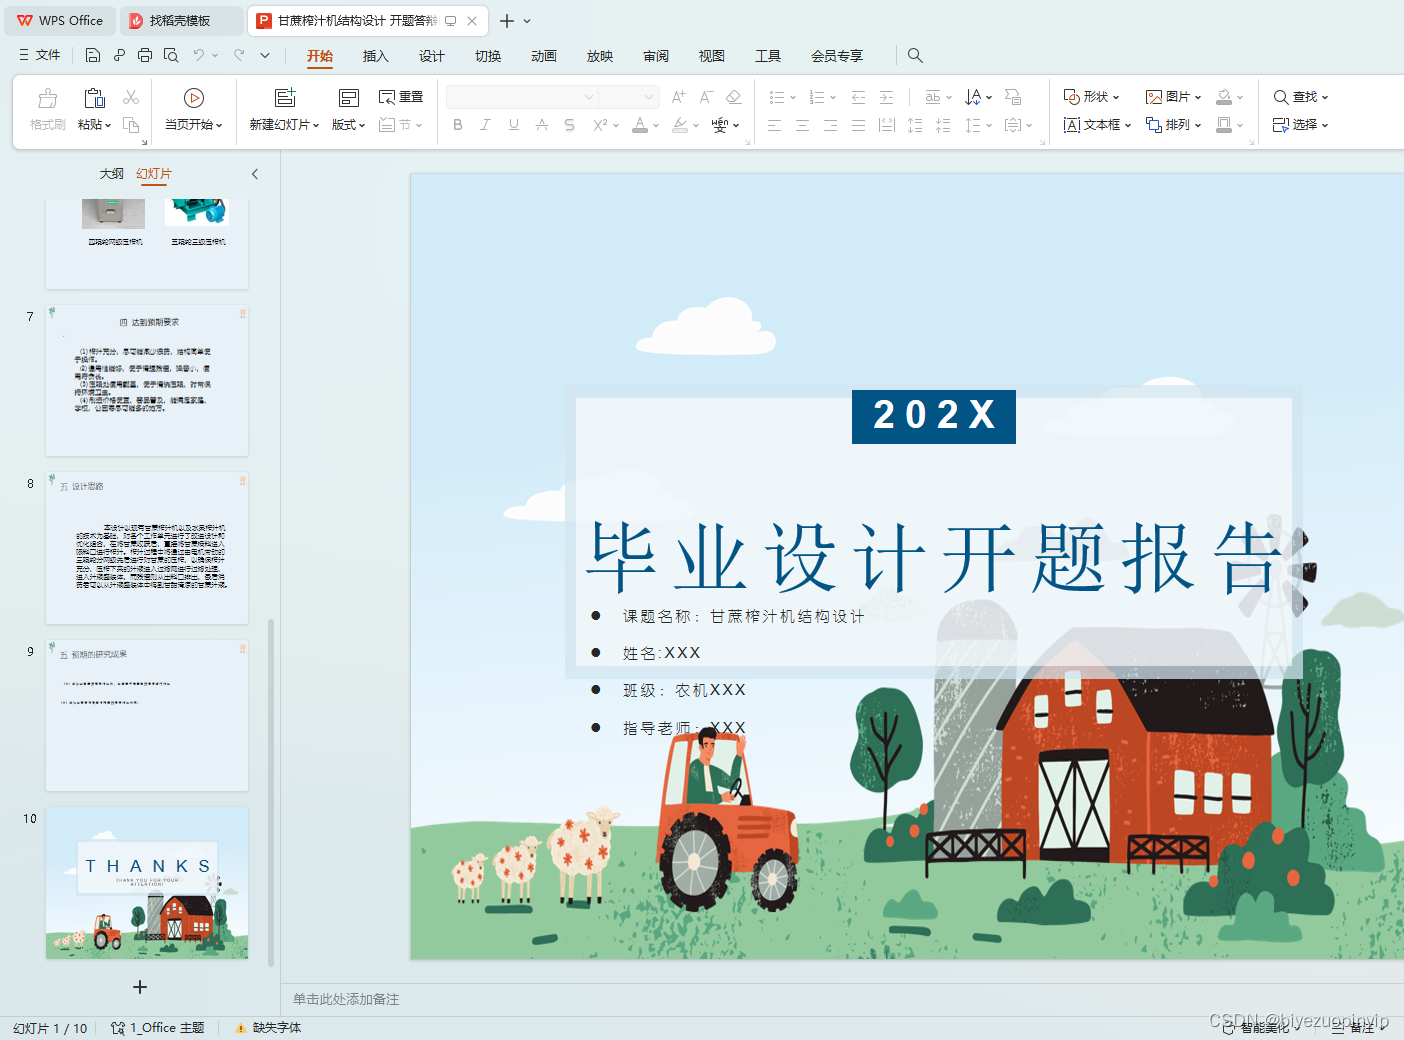This screenshot has width=1404, height=1040.
Task: Open the text highlight color picker
Action: [695, 126]
